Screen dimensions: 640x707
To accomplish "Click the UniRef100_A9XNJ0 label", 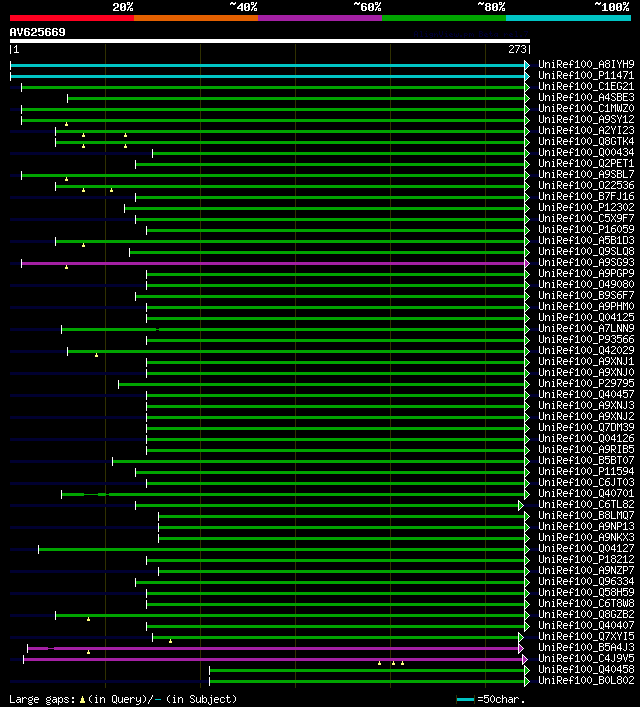I will click(586, 372).
